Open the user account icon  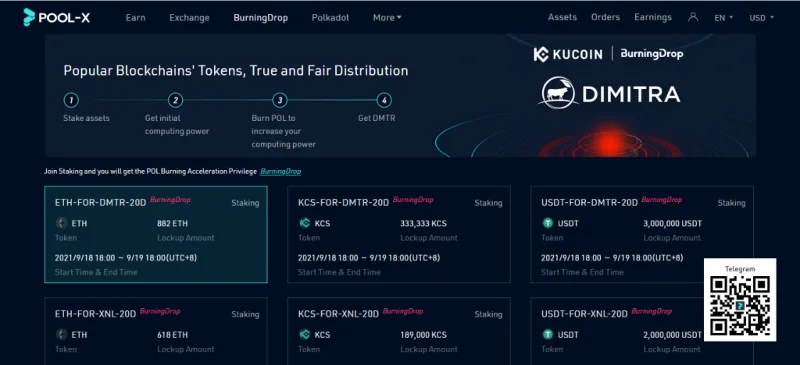click(x=692, y=17)
